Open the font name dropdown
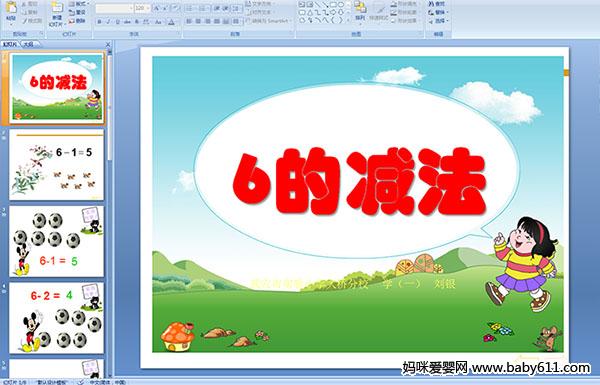This screenshot has height=385, width=600. (x=114, y=8)
